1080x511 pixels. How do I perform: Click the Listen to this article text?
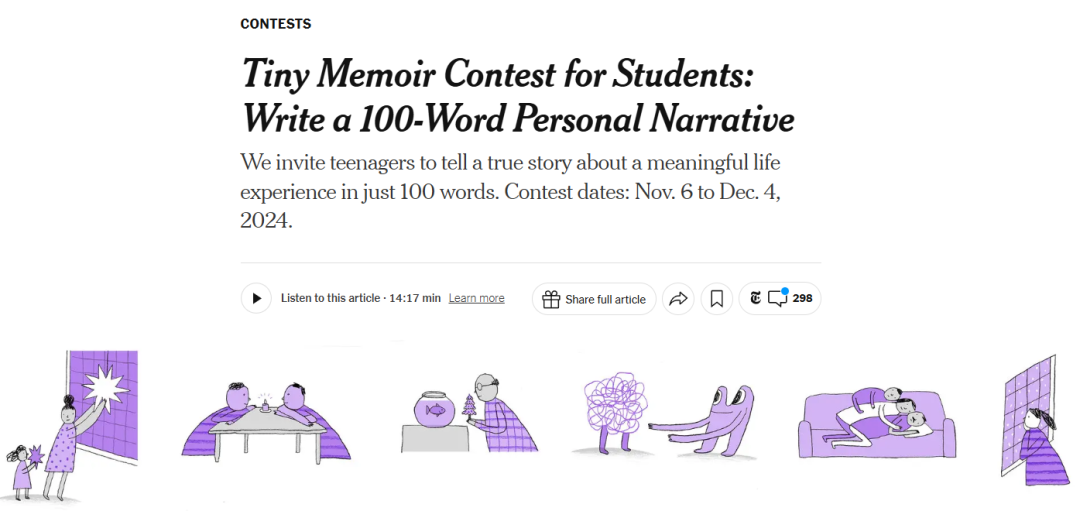(x=330, y=298)
